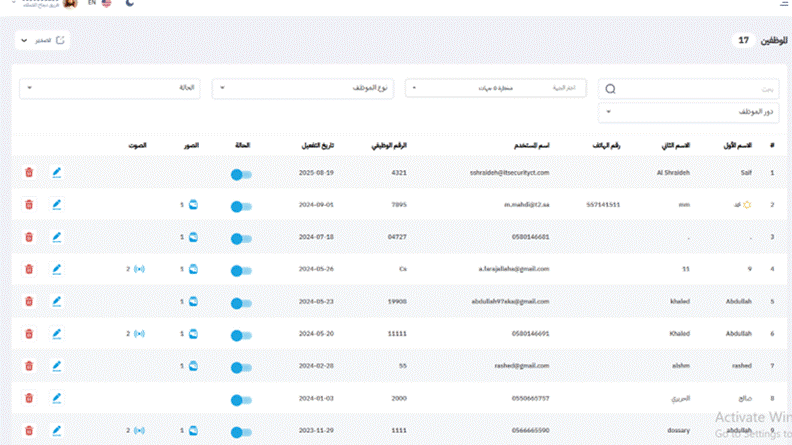Screen dimensions: 792x445
Task: Select date 2024-07-18 cell
Action: pyautogui.click(x=316, y=237)
